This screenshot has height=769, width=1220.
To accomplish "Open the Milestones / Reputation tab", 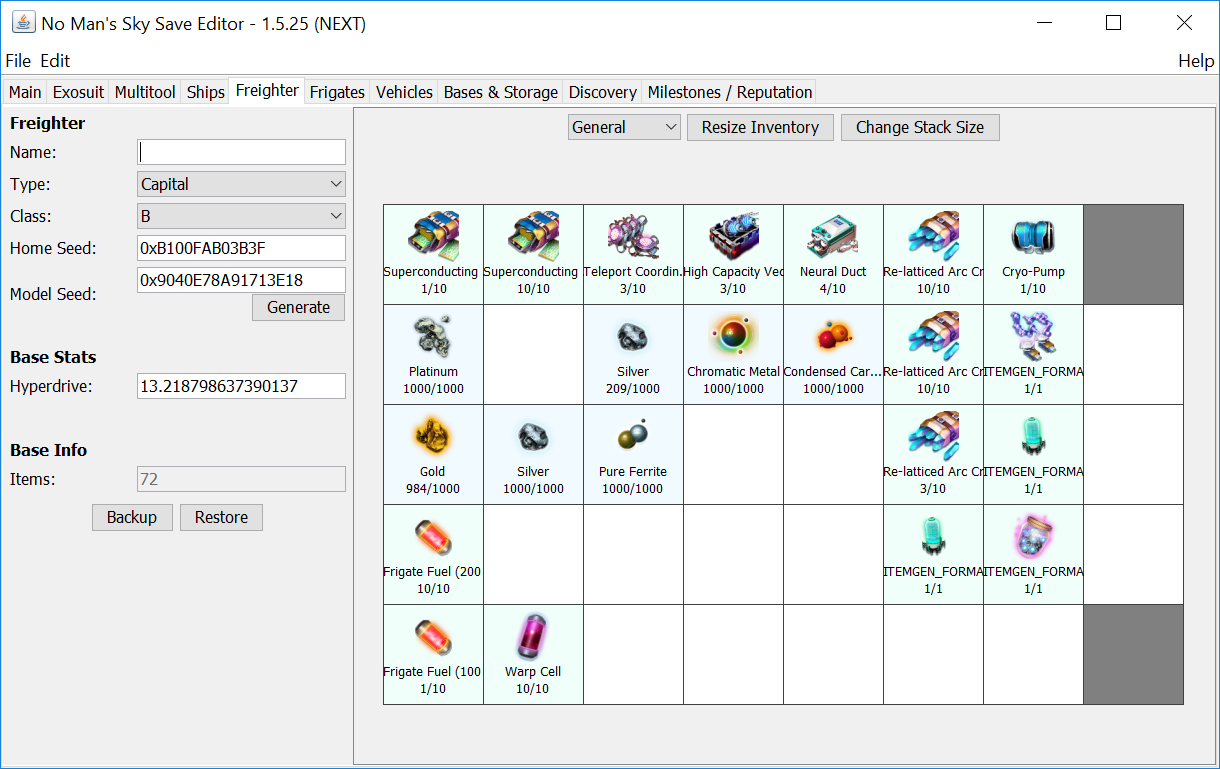I will tap(729, 92).
